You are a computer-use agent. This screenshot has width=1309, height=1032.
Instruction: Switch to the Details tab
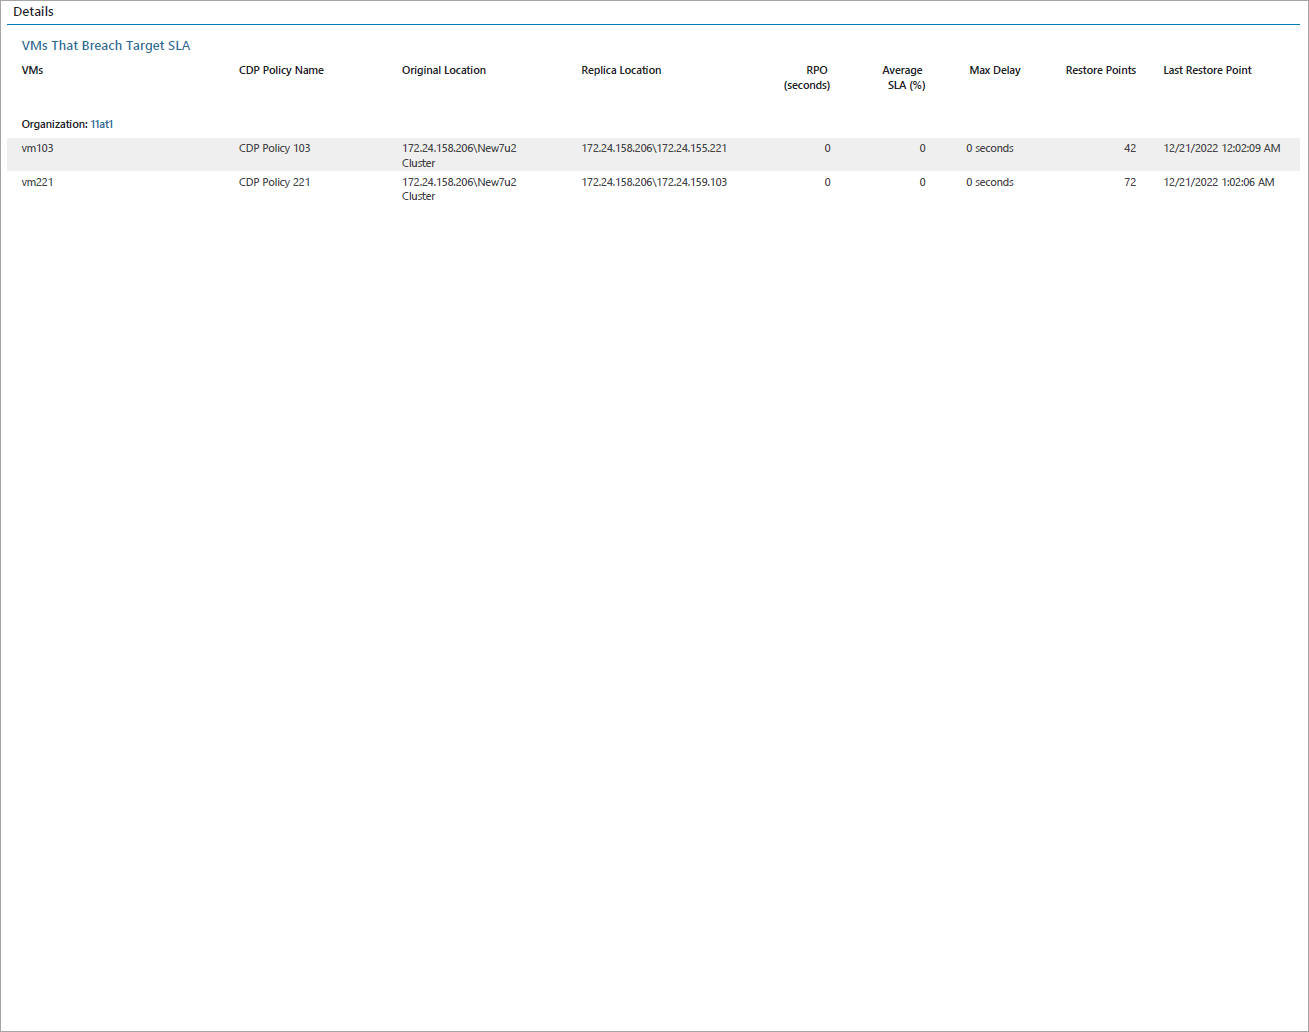33,11
